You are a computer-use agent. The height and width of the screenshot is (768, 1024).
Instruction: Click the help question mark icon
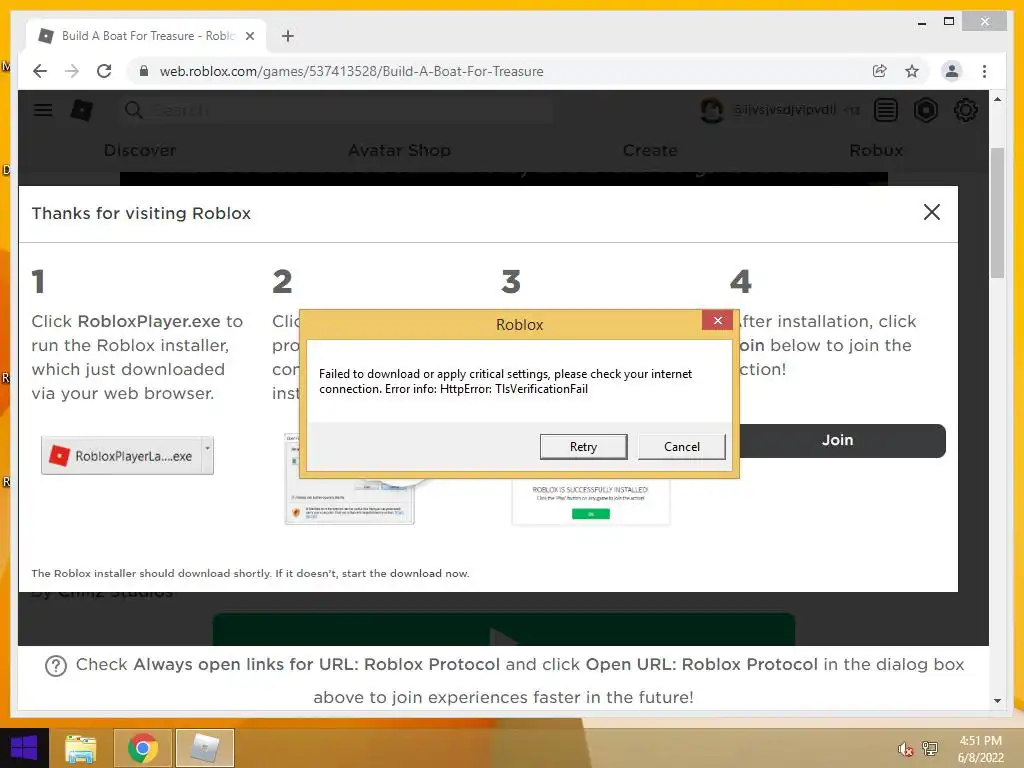[x=56, y=666]
